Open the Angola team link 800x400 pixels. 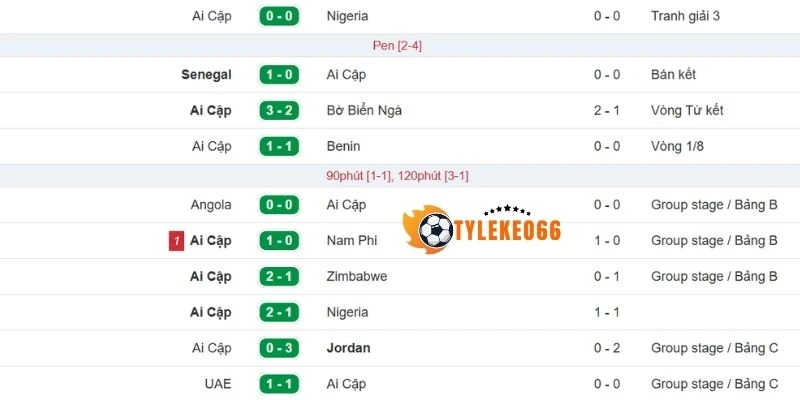(x=210, y=205)
